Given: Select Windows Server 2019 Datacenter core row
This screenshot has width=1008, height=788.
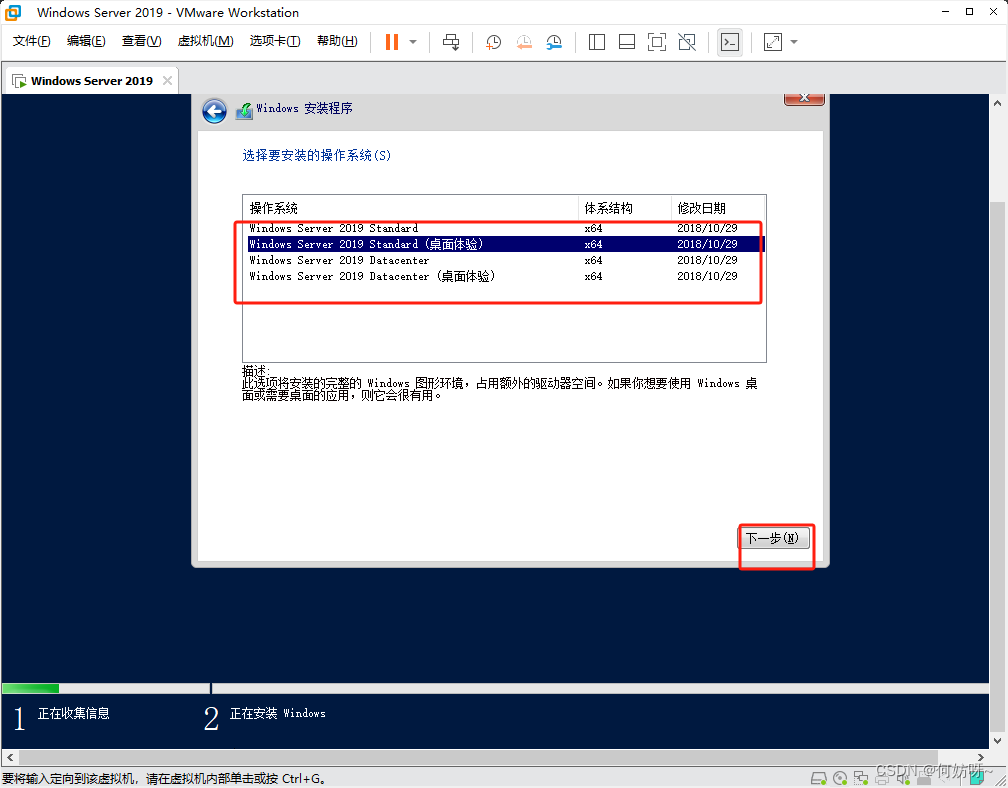Looking at the screenshot, I should [x=506, y=260].
